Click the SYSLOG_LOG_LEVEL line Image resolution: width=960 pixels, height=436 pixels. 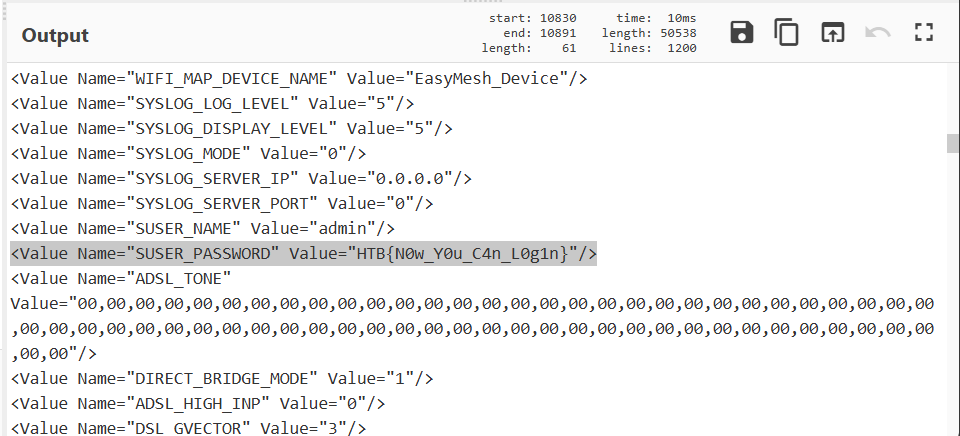[212, 103]
